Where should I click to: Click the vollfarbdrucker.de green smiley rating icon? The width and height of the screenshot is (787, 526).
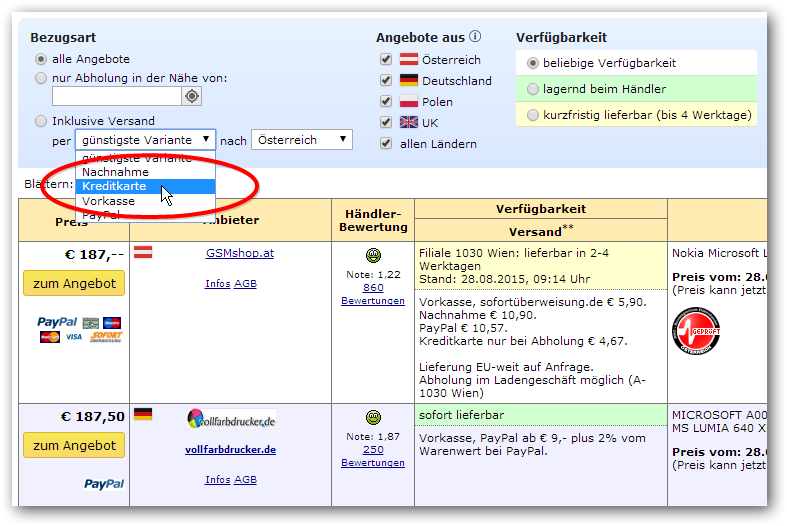coord(373,417)
